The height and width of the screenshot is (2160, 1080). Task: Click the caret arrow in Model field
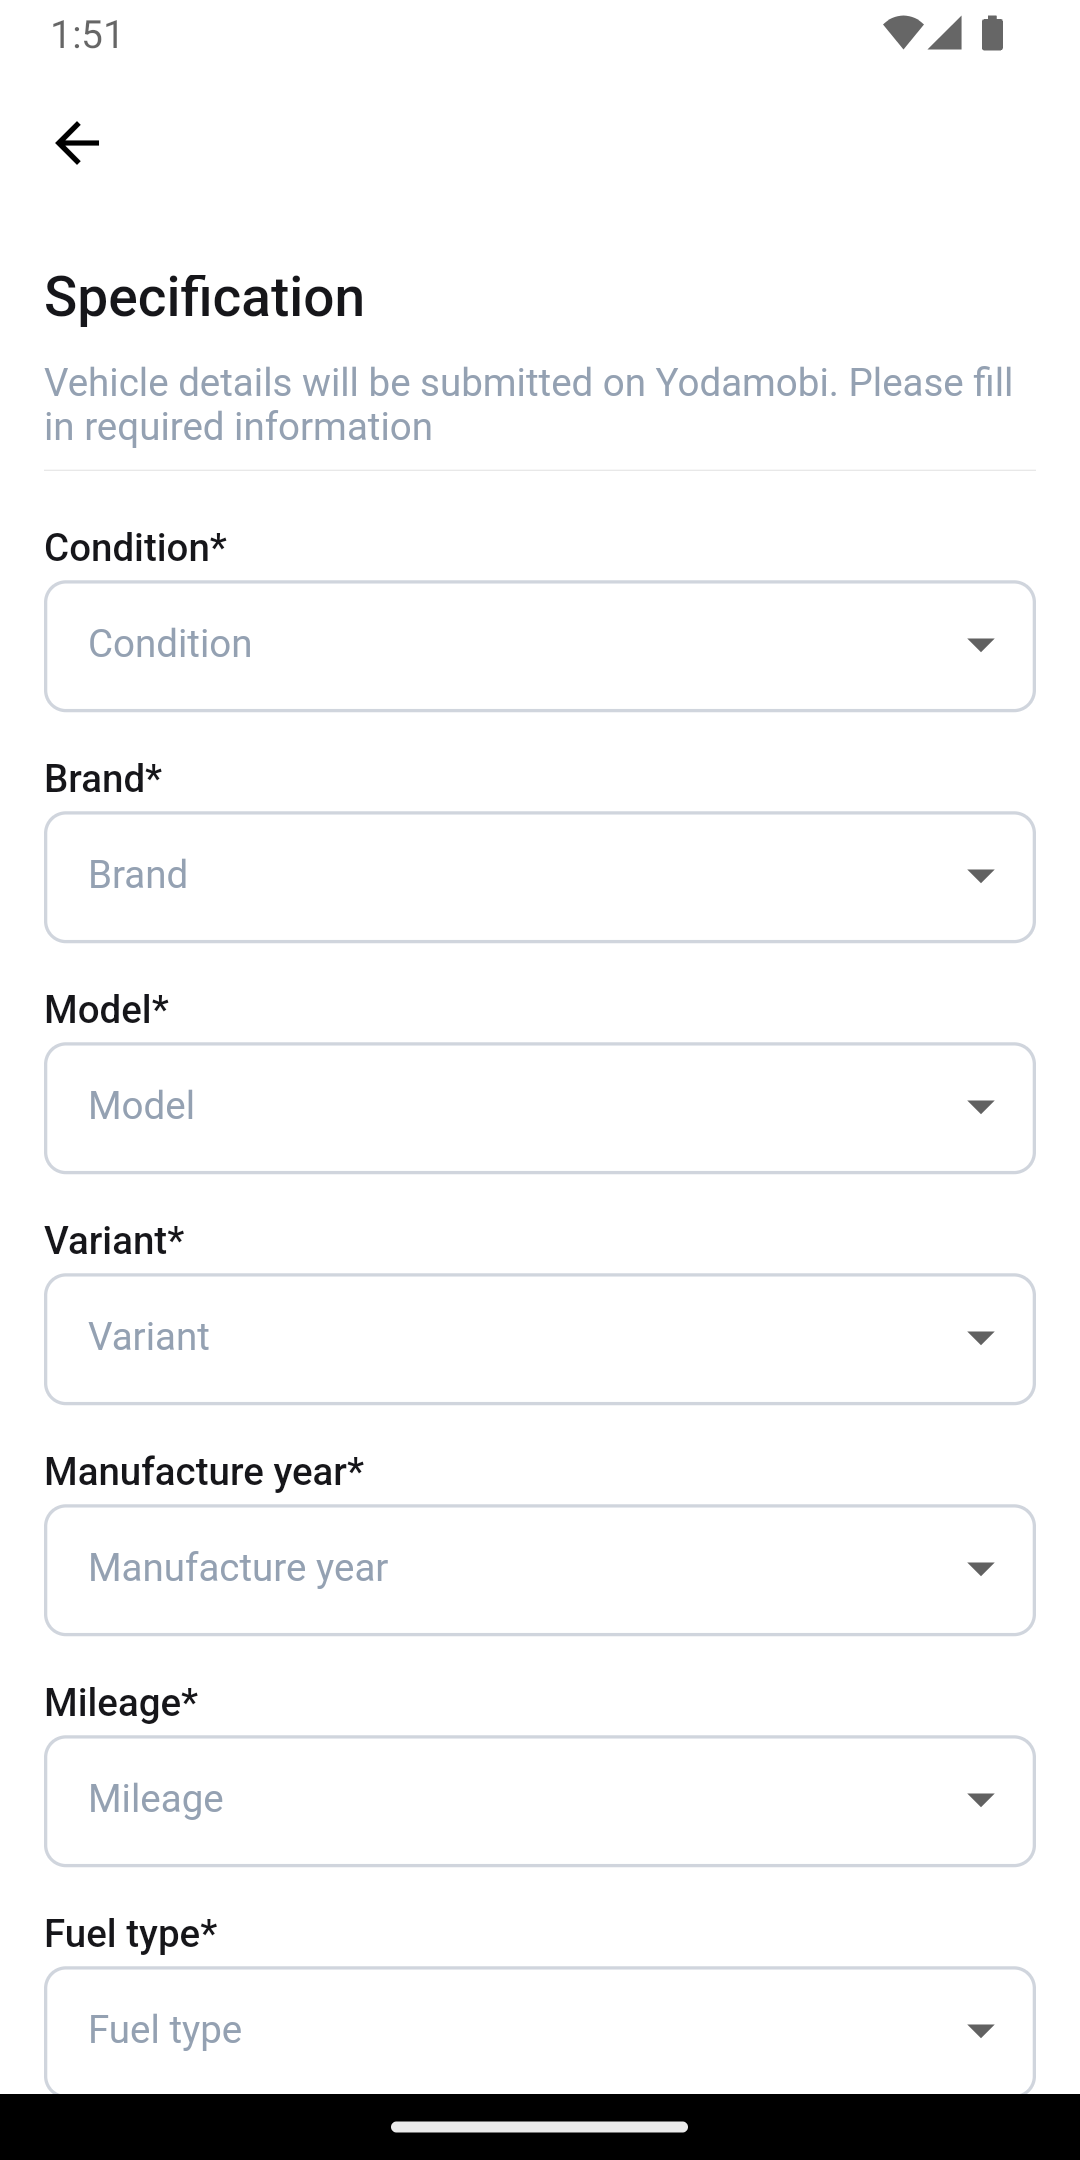[980, 1107]
